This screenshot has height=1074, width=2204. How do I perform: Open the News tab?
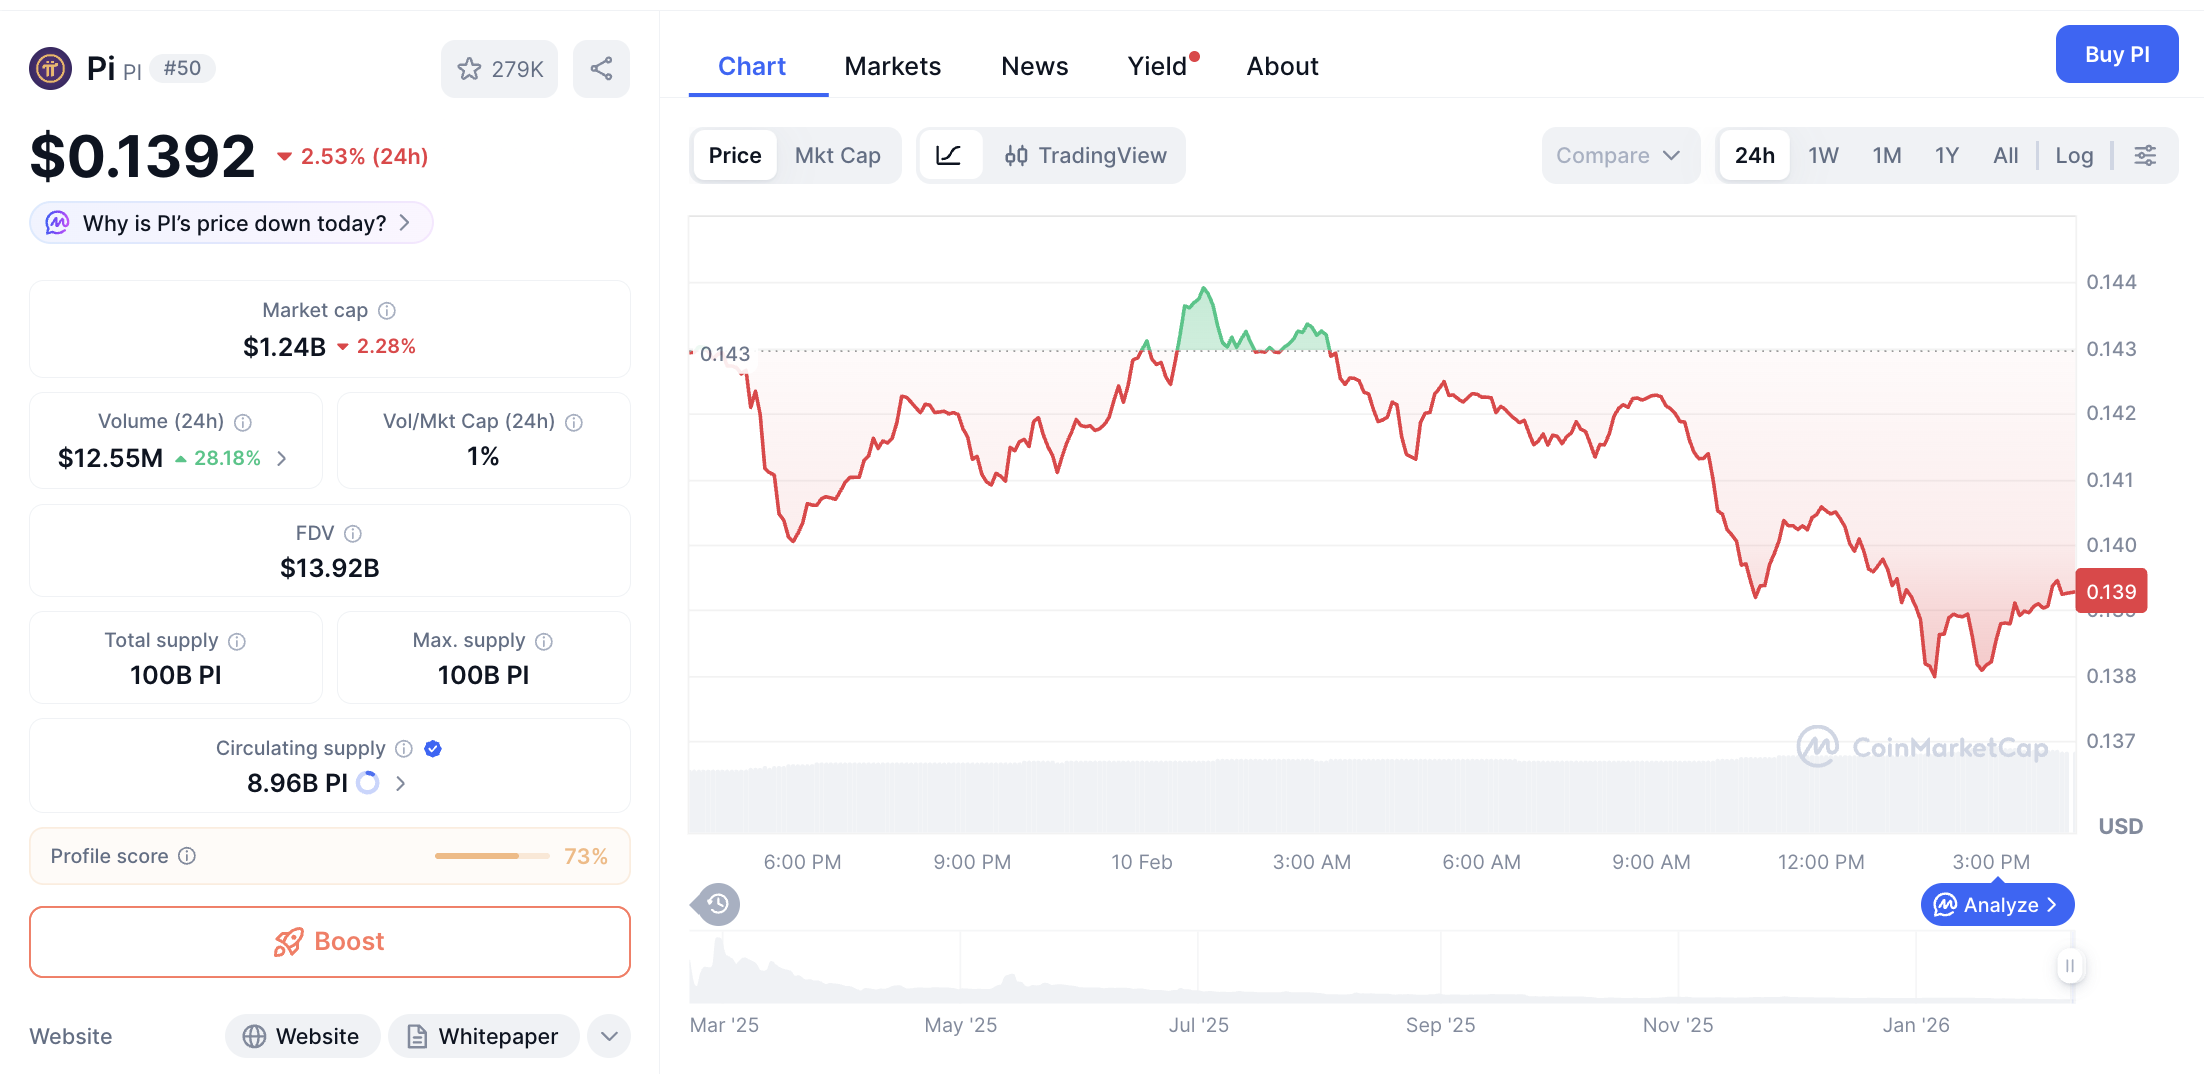pyautogui.click(x=1034, y=66)
